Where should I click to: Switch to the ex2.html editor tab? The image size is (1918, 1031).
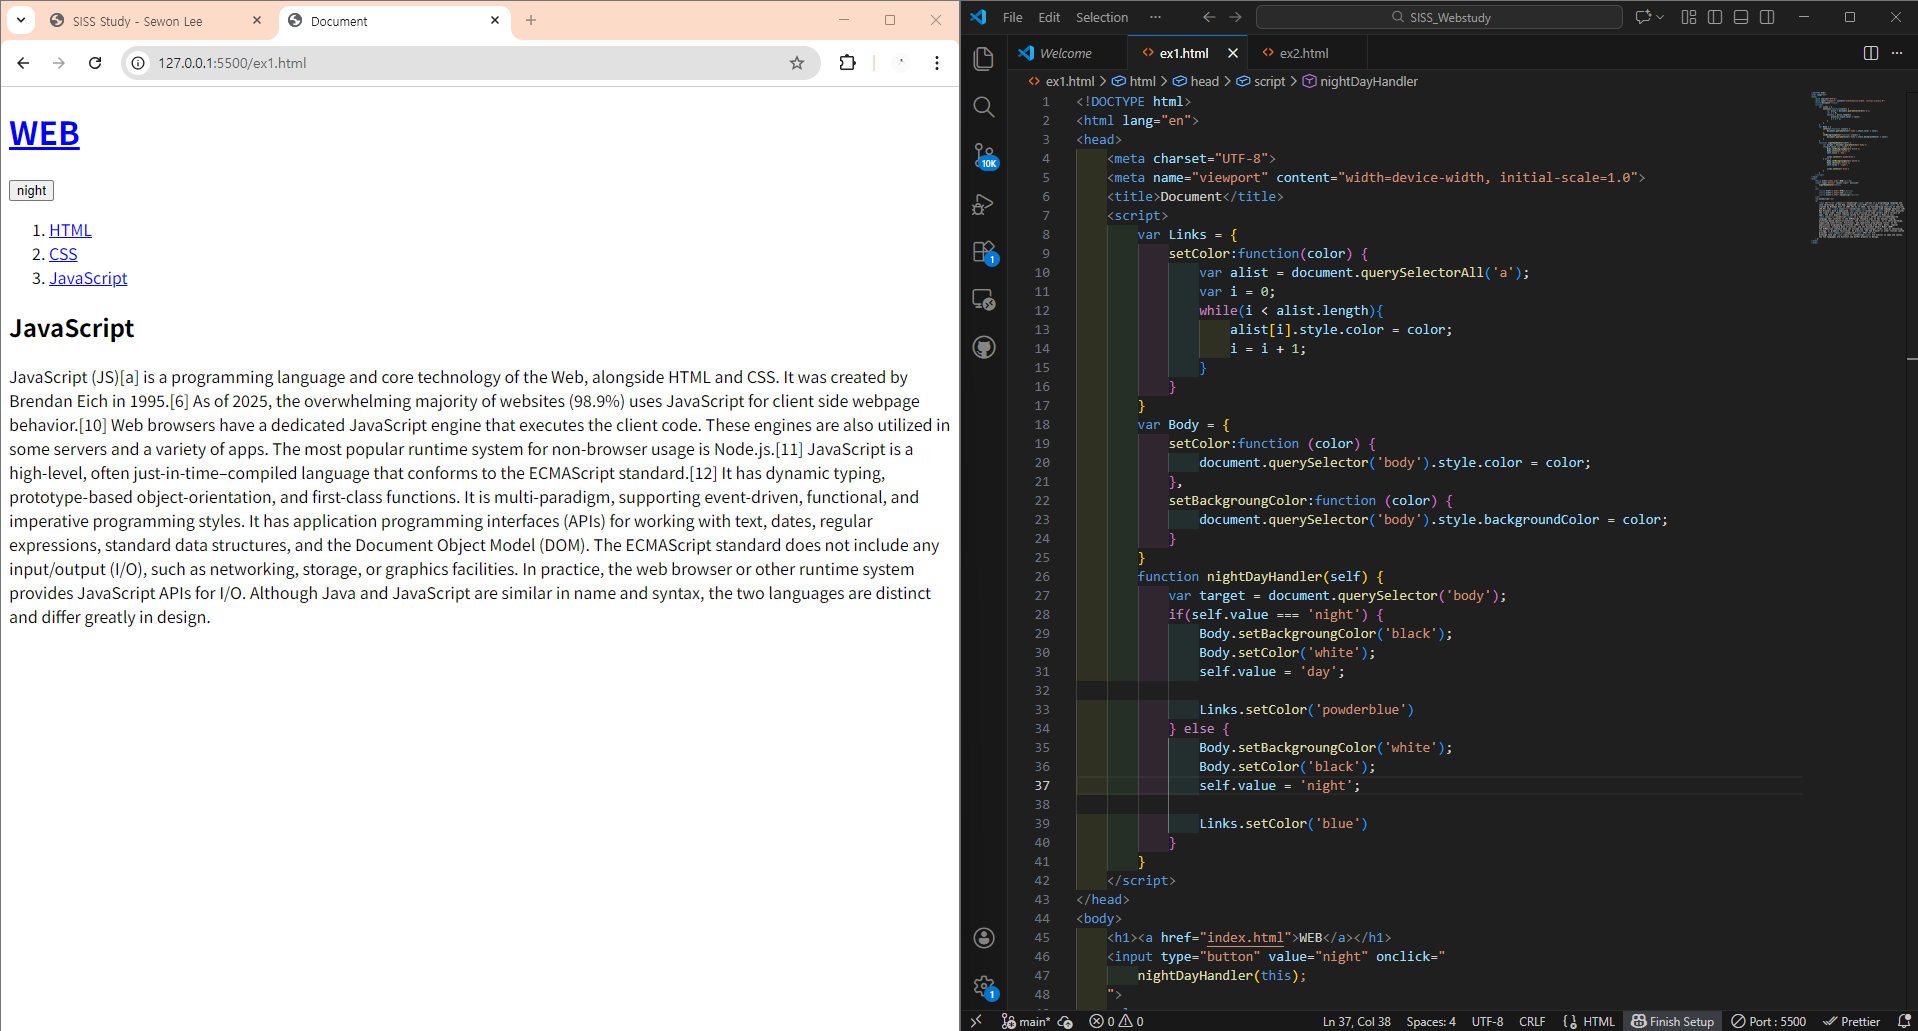pos(1303,53)
